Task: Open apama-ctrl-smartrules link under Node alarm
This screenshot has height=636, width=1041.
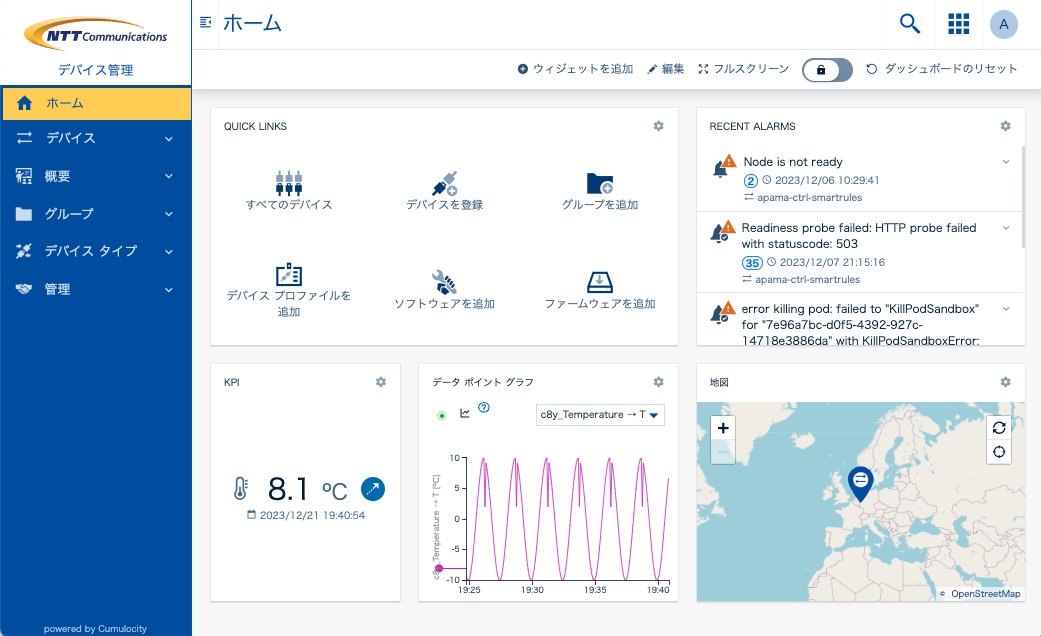Action: (809, 198)
